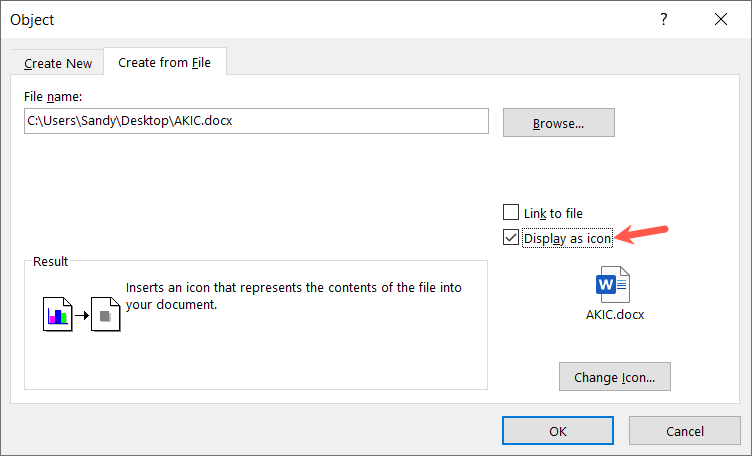Click the question mark Help button
The height and width of the screenshot is (456, 752).
click(663, 19)
